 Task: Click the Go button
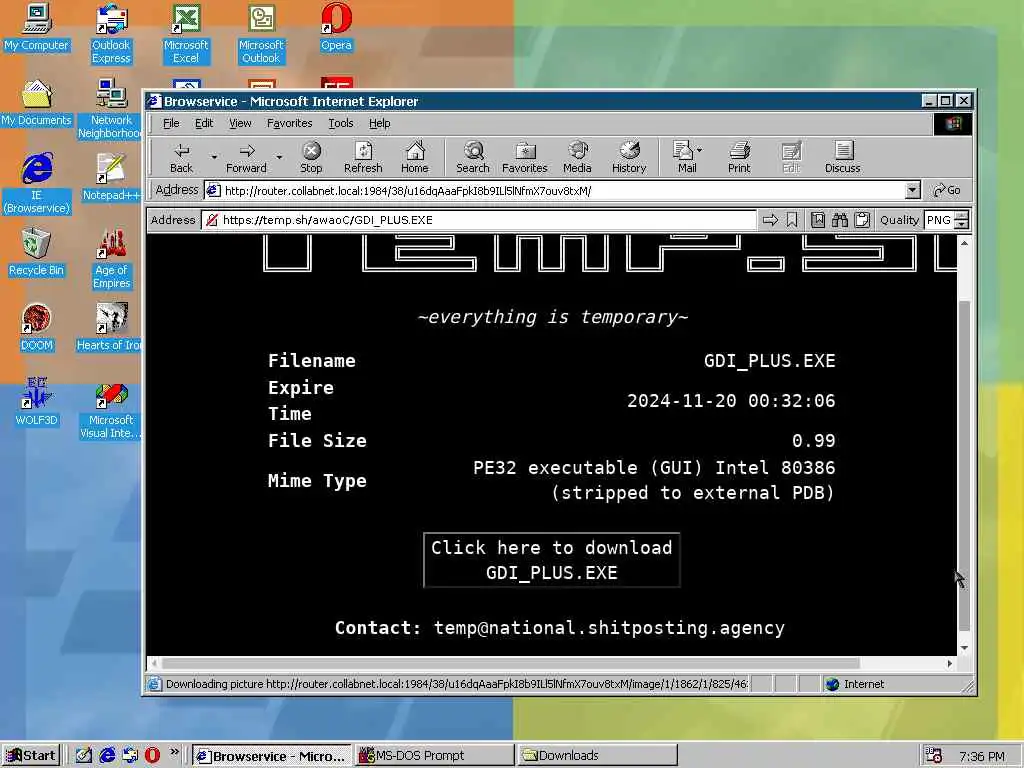tap(947, 190)
